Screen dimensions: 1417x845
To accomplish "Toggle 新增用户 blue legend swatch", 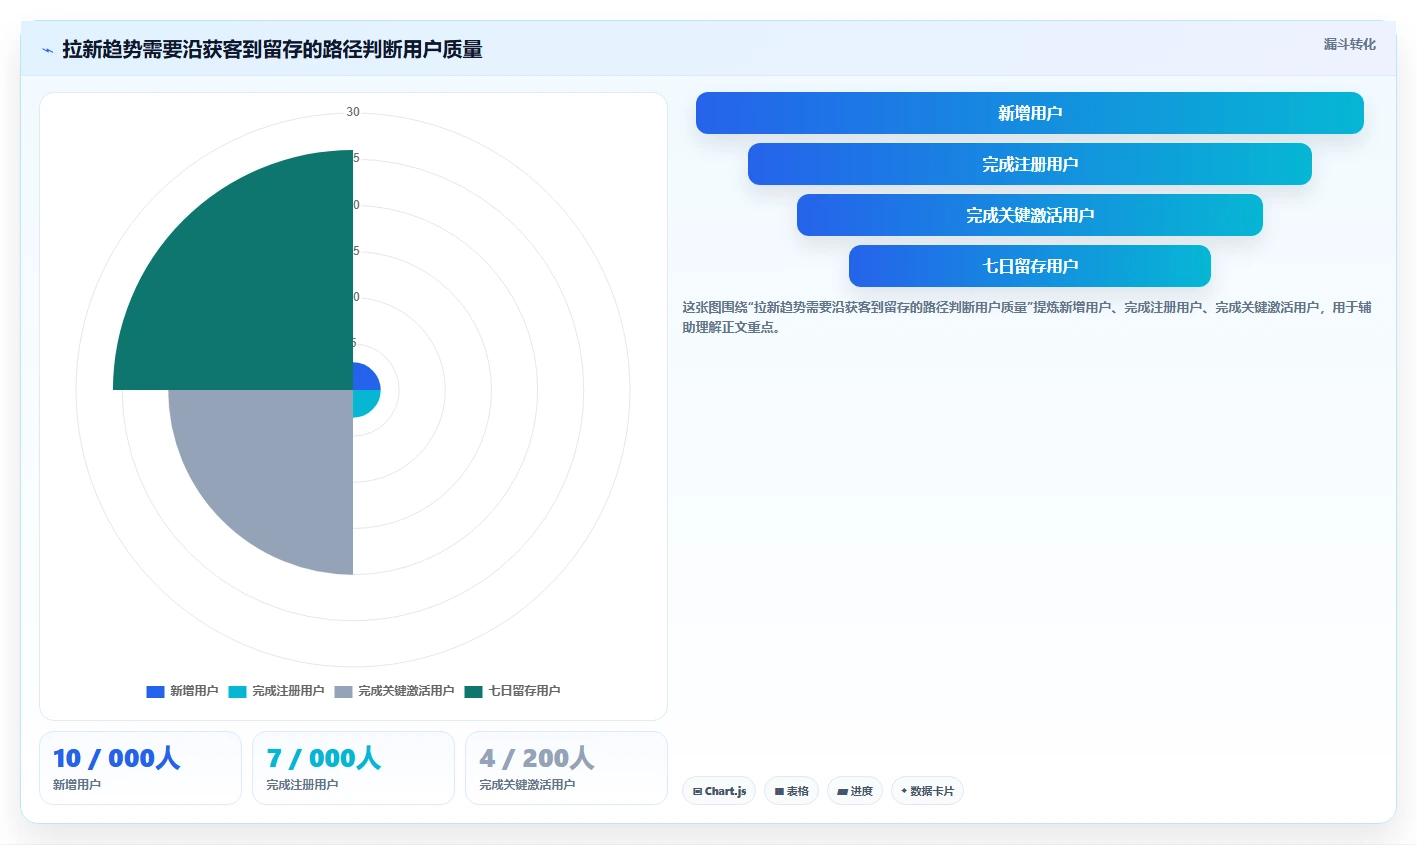I will (155, 692).
